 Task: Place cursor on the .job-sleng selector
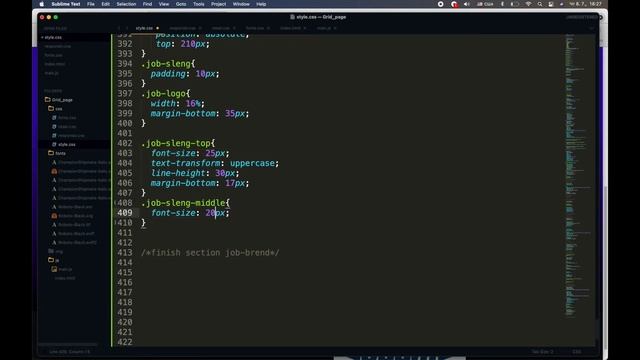coord(166,64)
